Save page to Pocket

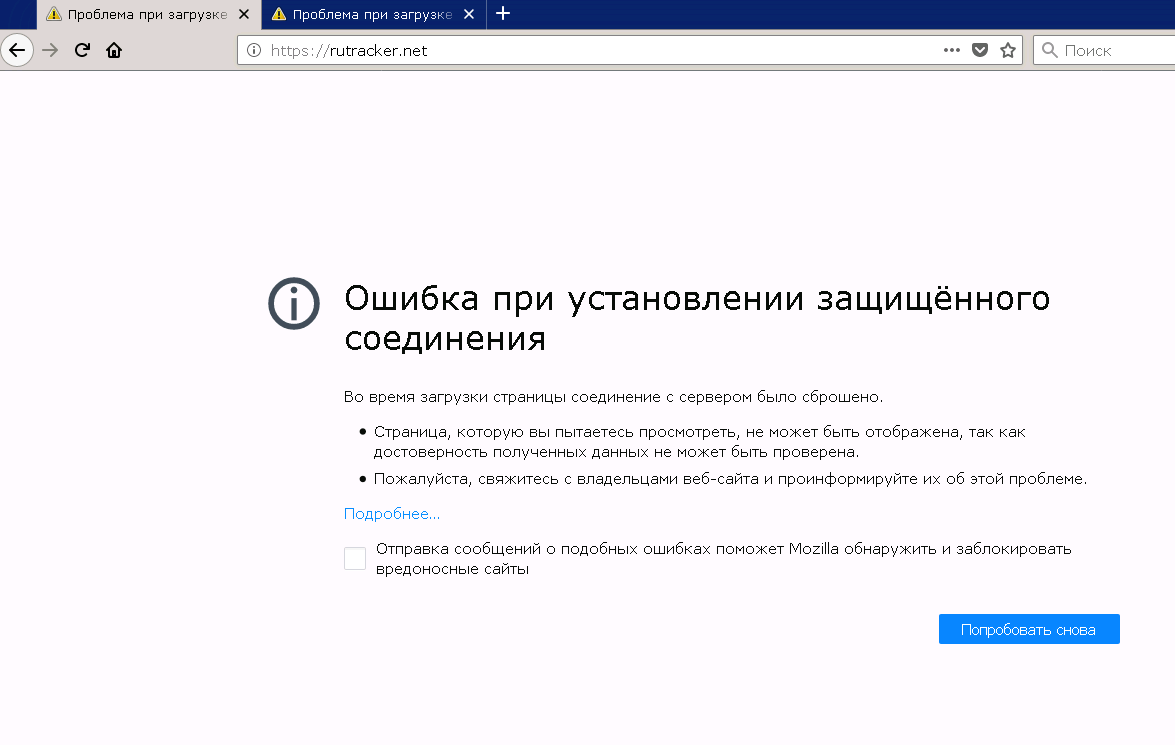(x=980, y=50)
